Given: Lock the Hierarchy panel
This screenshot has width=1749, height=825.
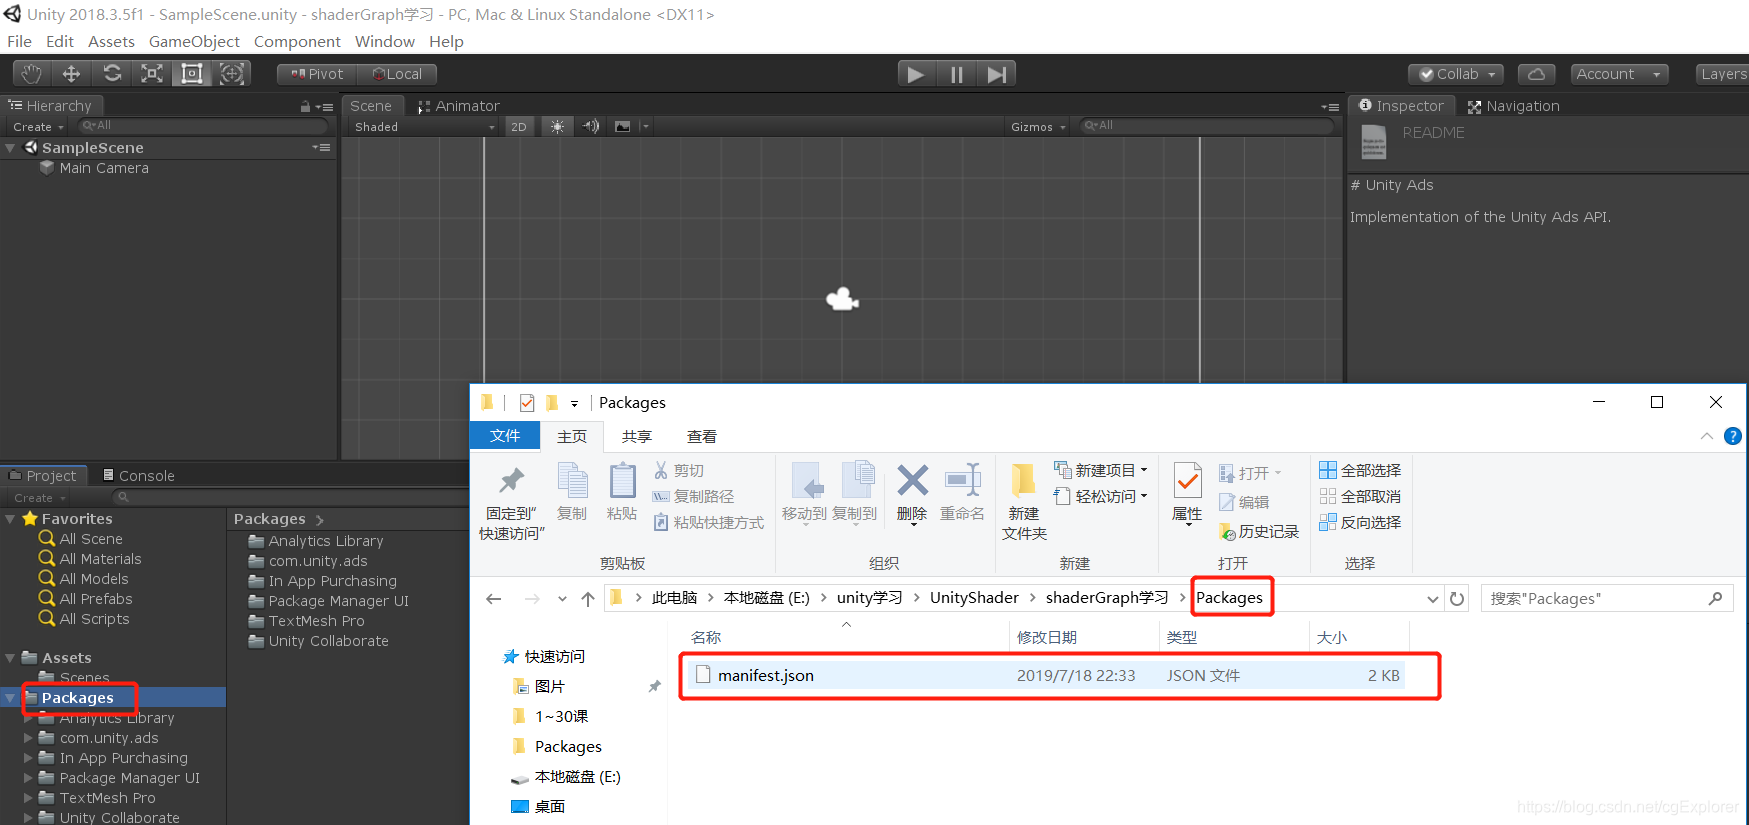Looking at the screenshot, I should (305, 106).
